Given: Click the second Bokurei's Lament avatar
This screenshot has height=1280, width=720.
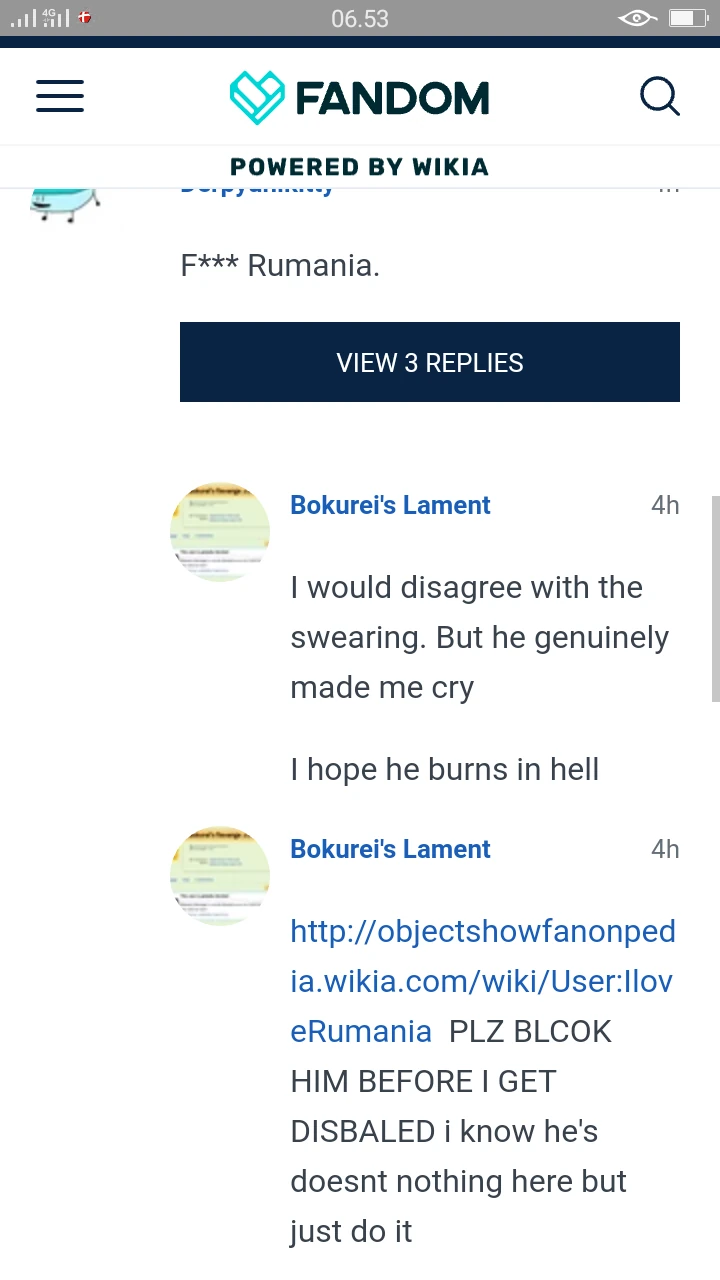Looking at the screenshot, I should click(219, 875).
